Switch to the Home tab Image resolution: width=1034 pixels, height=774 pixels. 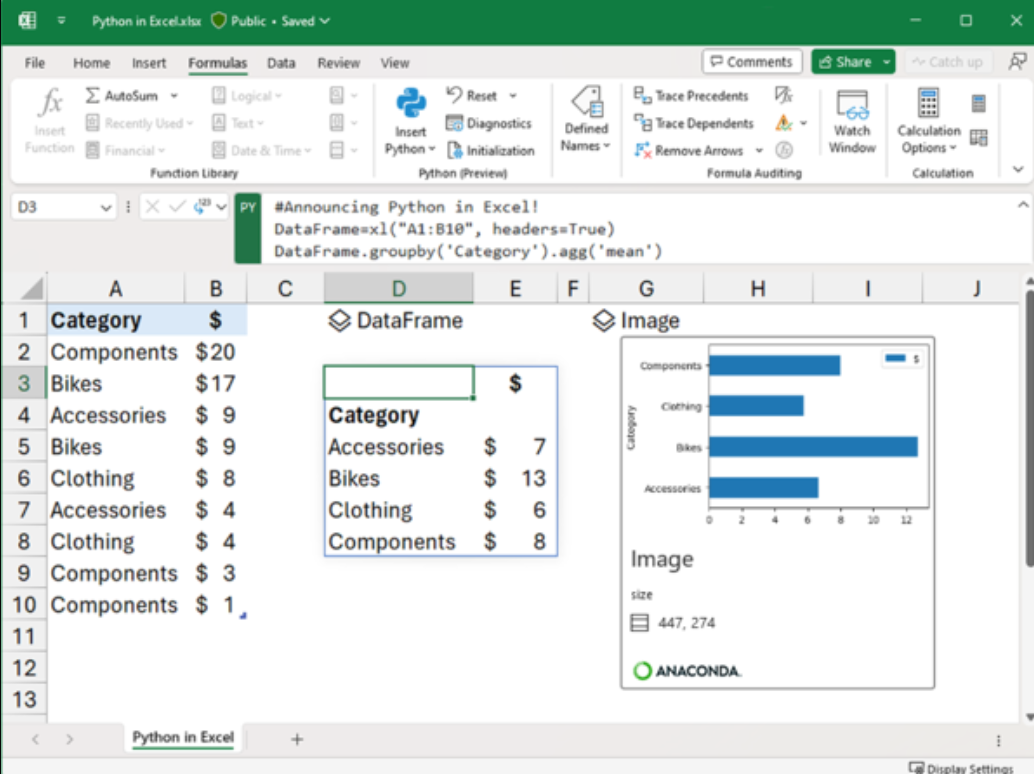click(92, 63)
